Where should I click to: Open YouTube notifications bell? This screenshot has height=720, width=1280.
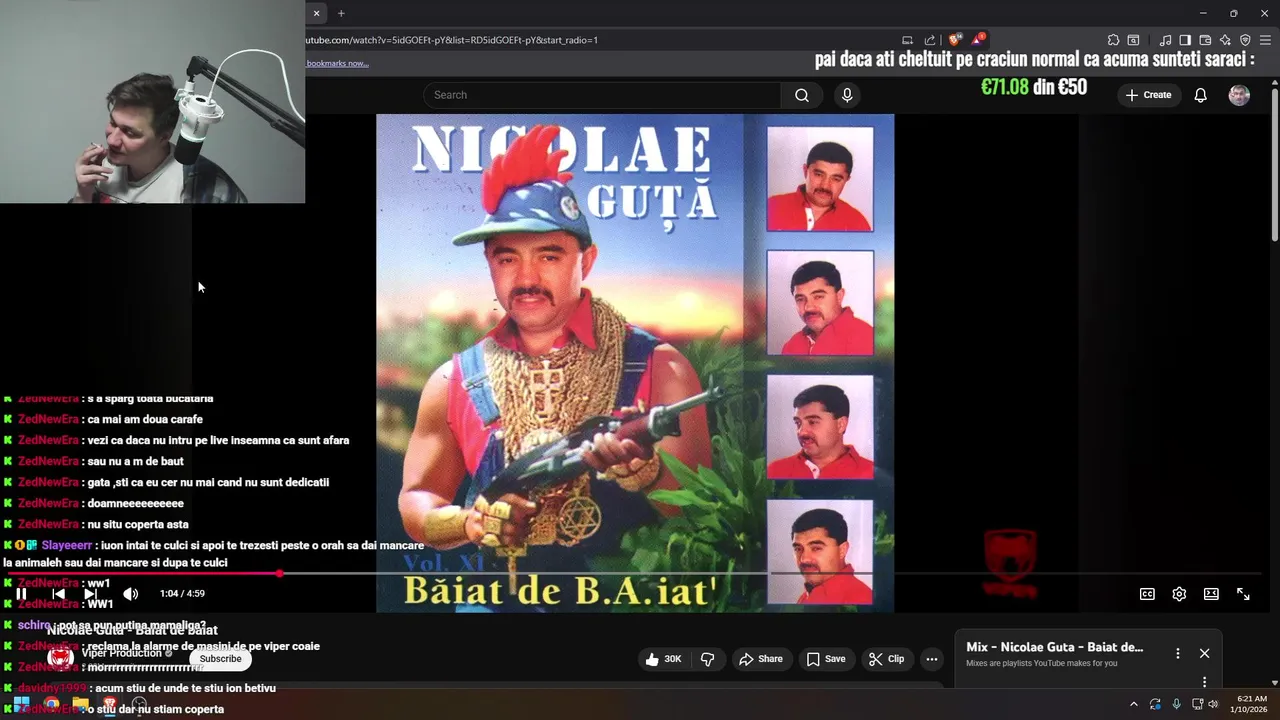1200,95
